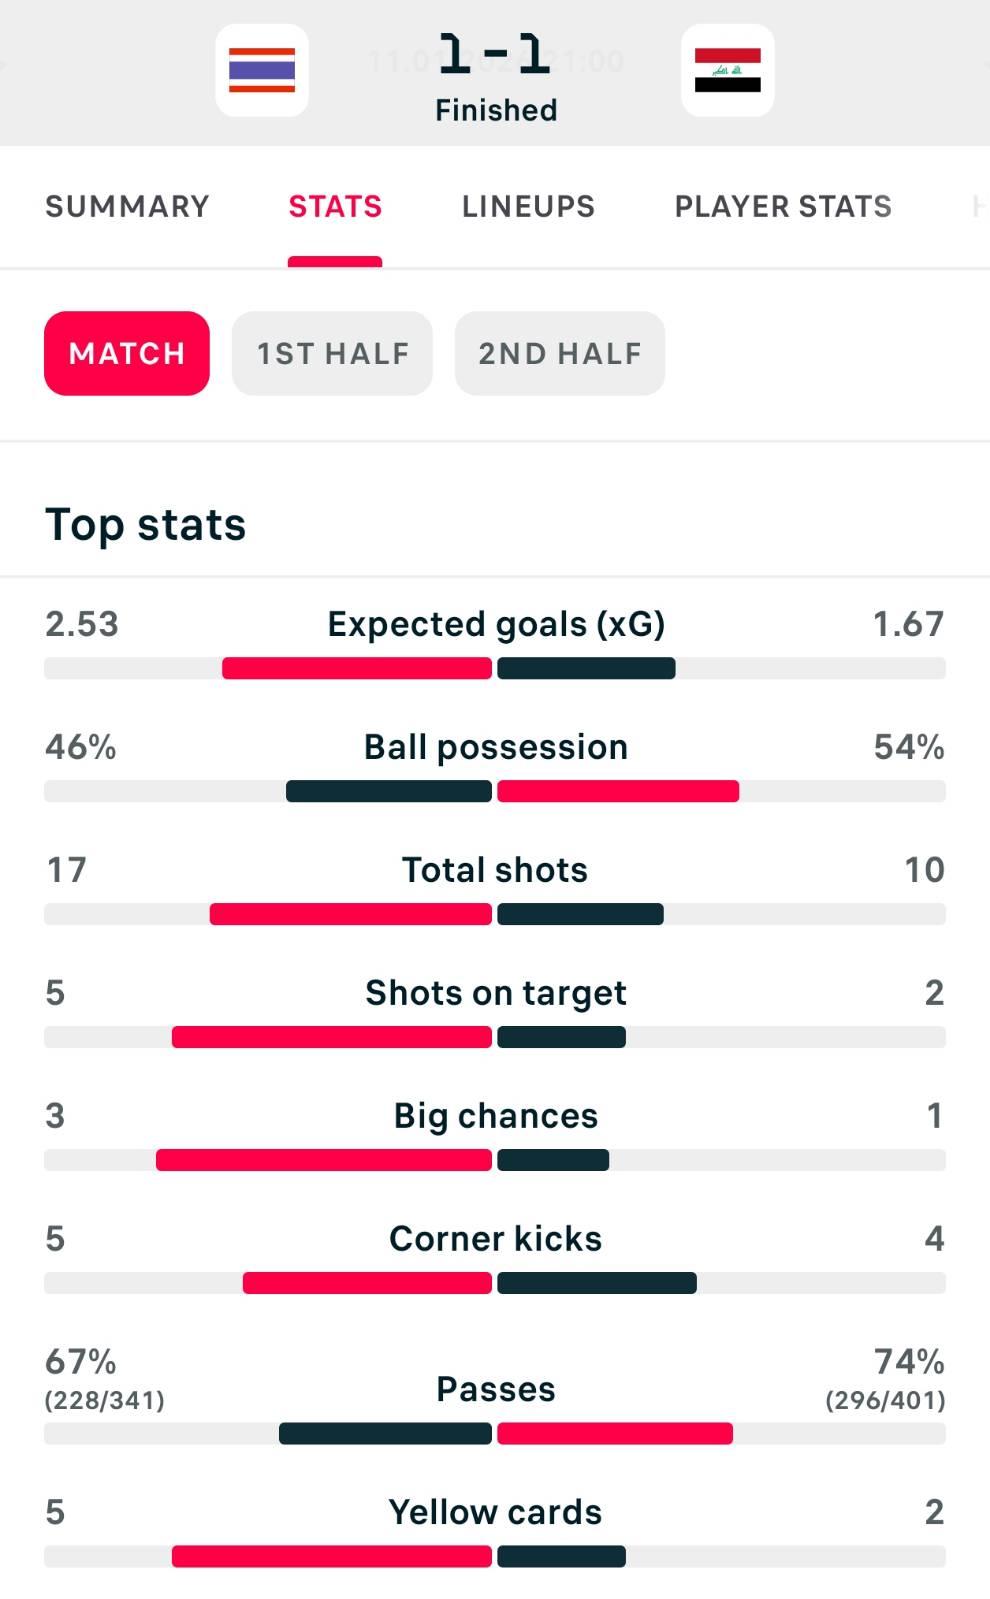Click Thailand's red Total shots bar
This screenshot has height=1599, width=990.
tap(351, 914)
